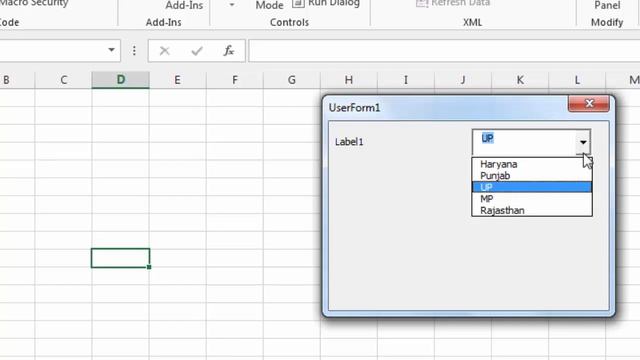Click the Add-Ins ribbon button
Viewport: 640px width, 360px height.
(x=184, y=5)
